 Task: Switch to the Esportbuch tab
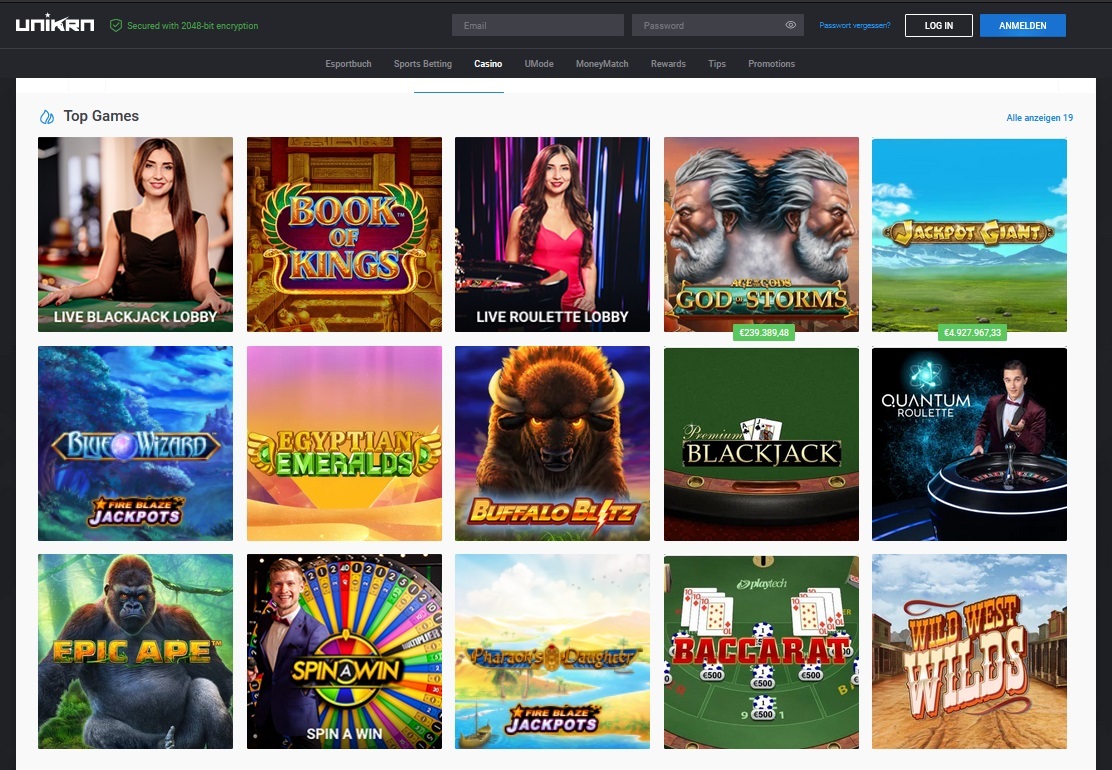[348, 63]
